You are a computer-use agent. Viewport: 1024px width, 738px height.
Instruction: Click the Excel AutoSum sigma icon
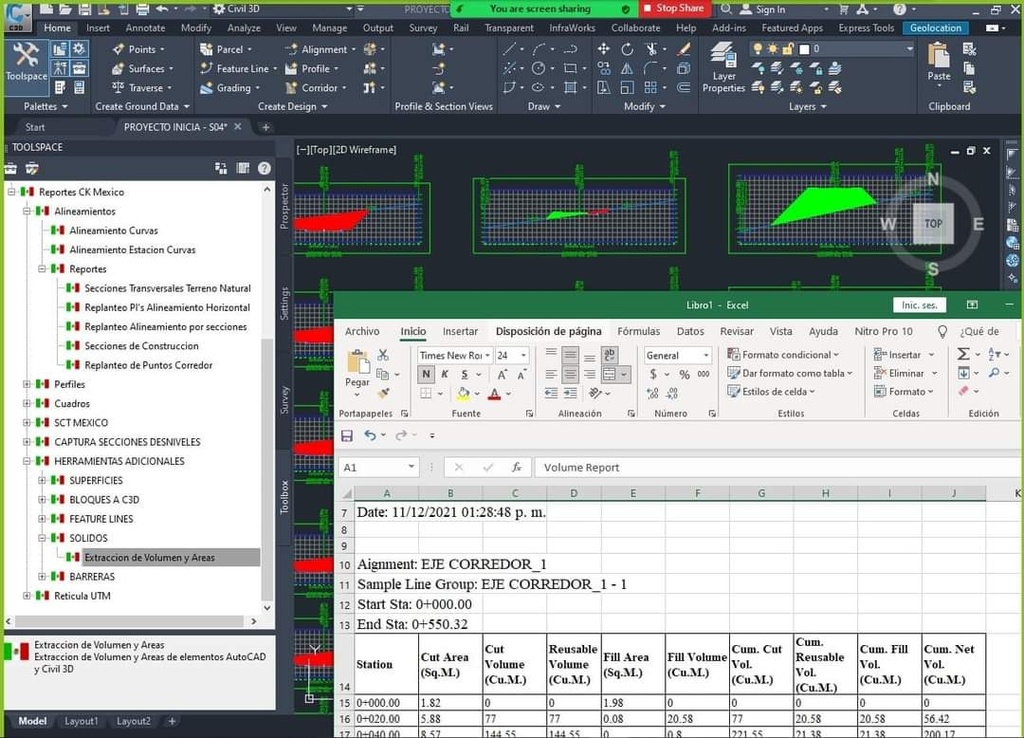click(963, 354)
